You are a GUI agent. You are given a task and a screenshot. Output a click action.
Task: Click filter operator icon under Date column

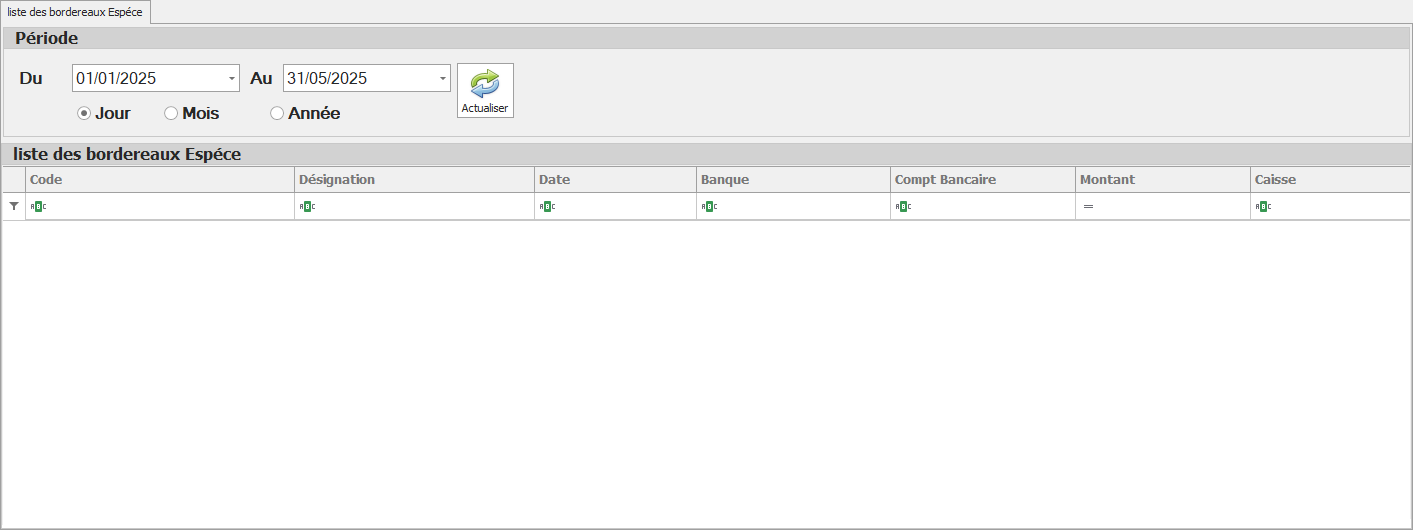(x=547, y=207)
